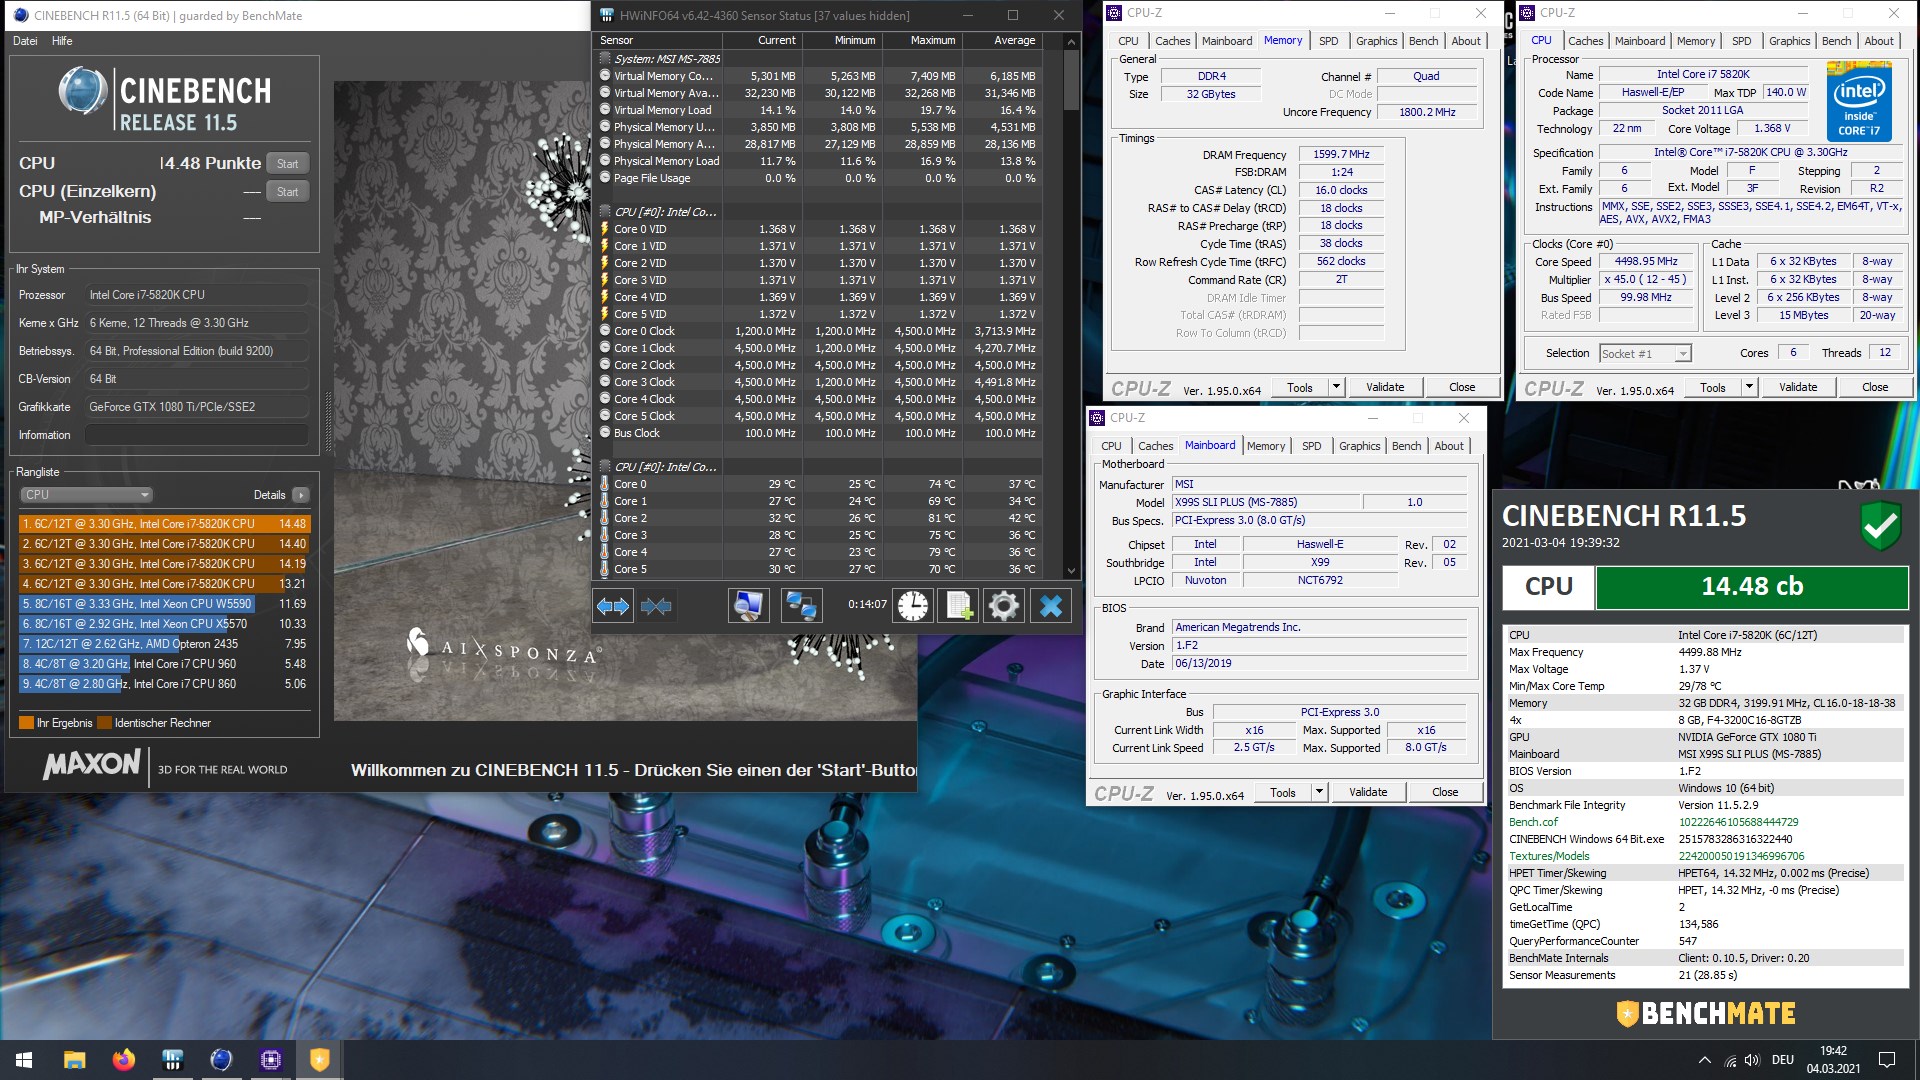Screen dimensions: 1920x1080
Task: Open HWiNFO sensor settings gear icon
Action: 1003,605
